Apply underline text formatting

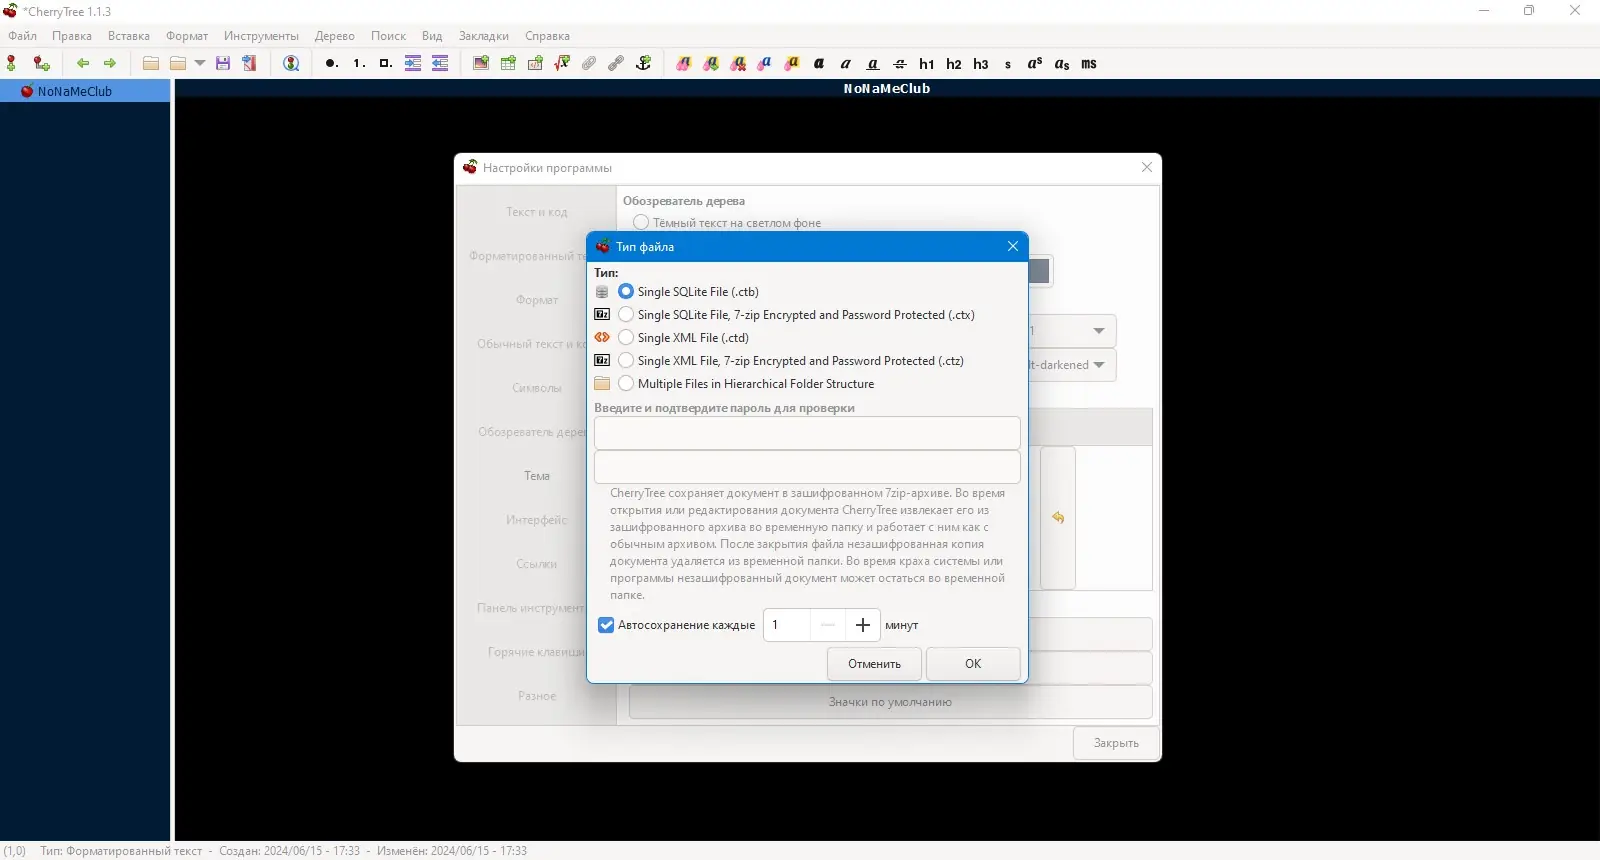click(873, 63)
